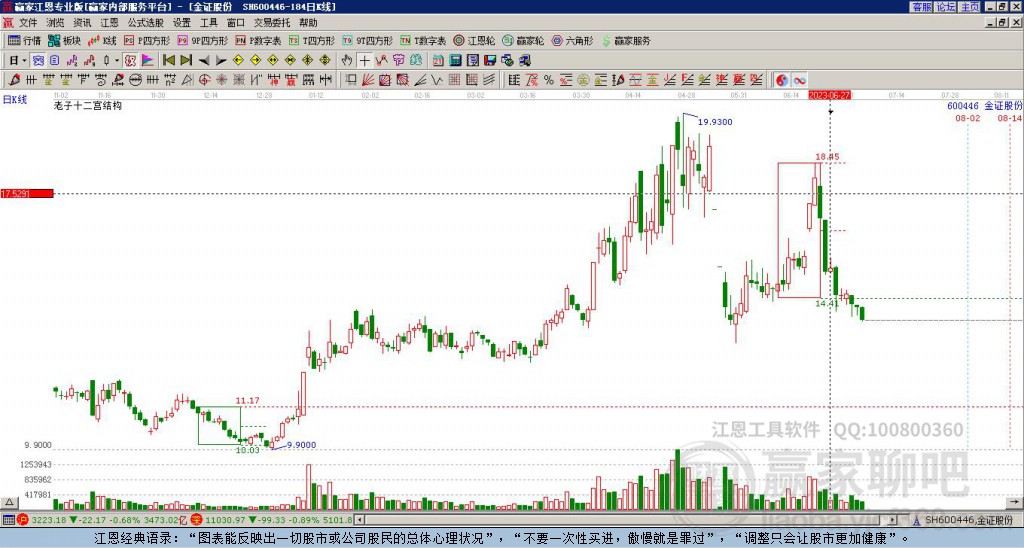The image size is (1024, 548).
Task: Expand the candlestick style dropdown arrow
Action: pos(117,61)
